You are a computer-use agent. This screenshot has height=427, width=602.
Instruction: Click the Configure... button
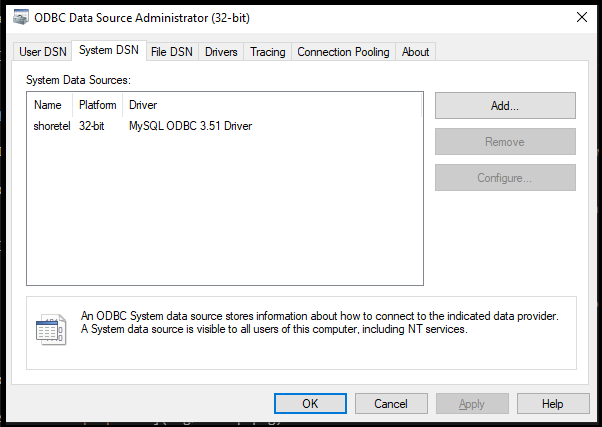(x=505, y=178)
